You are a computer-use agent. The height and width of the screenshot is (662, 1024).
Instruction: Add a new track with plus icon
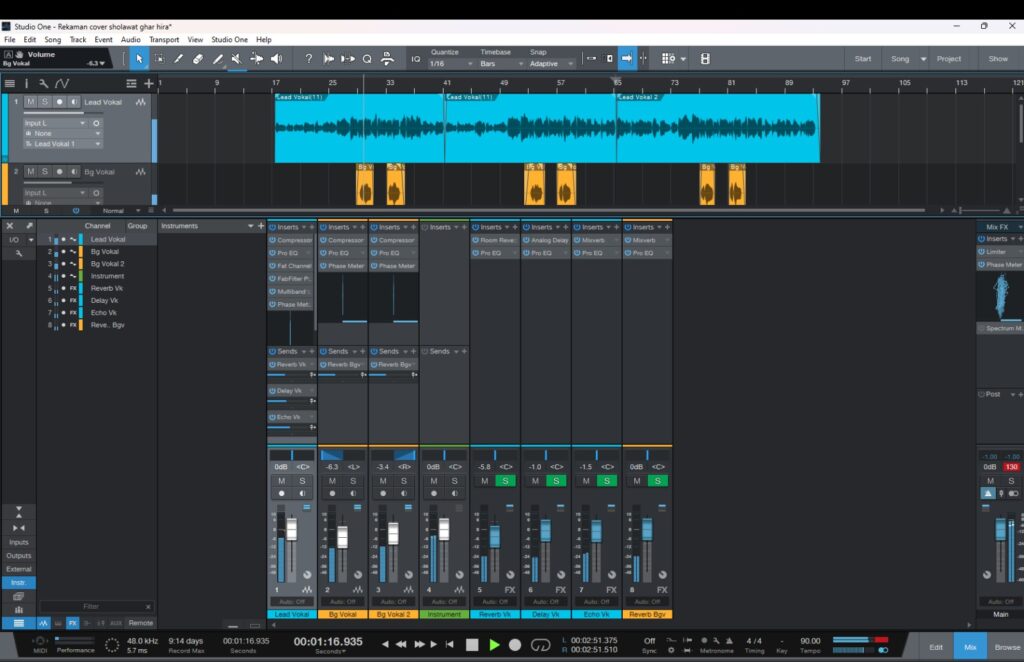point(149,84)
